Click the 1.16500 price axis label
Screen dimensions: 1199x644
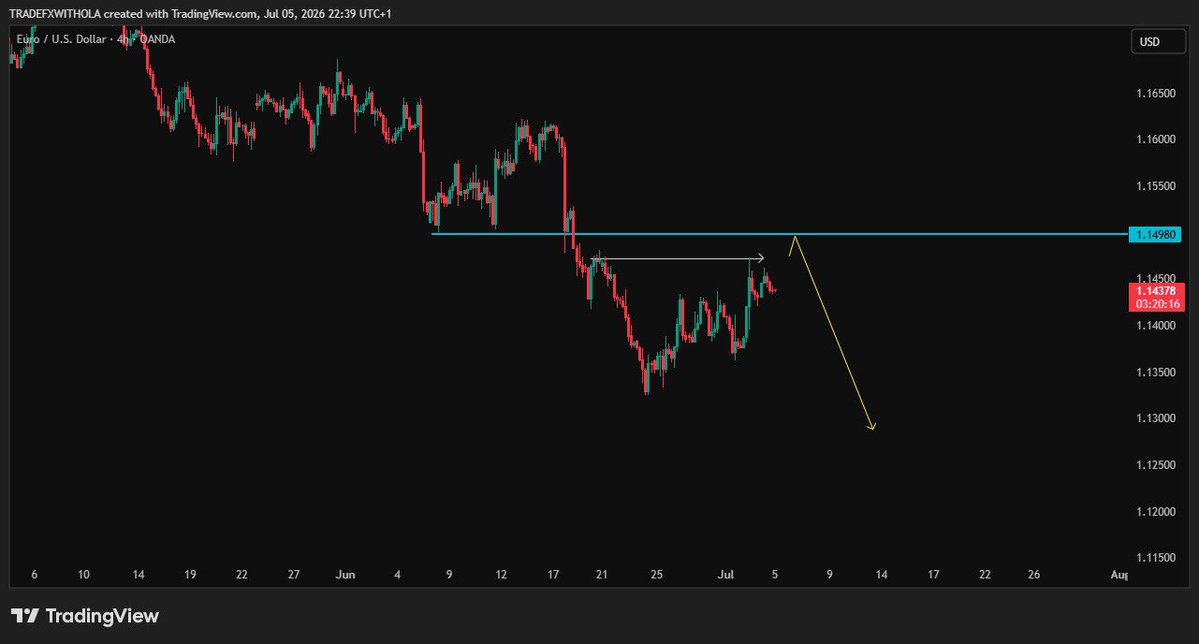[x=1155, y=93]
